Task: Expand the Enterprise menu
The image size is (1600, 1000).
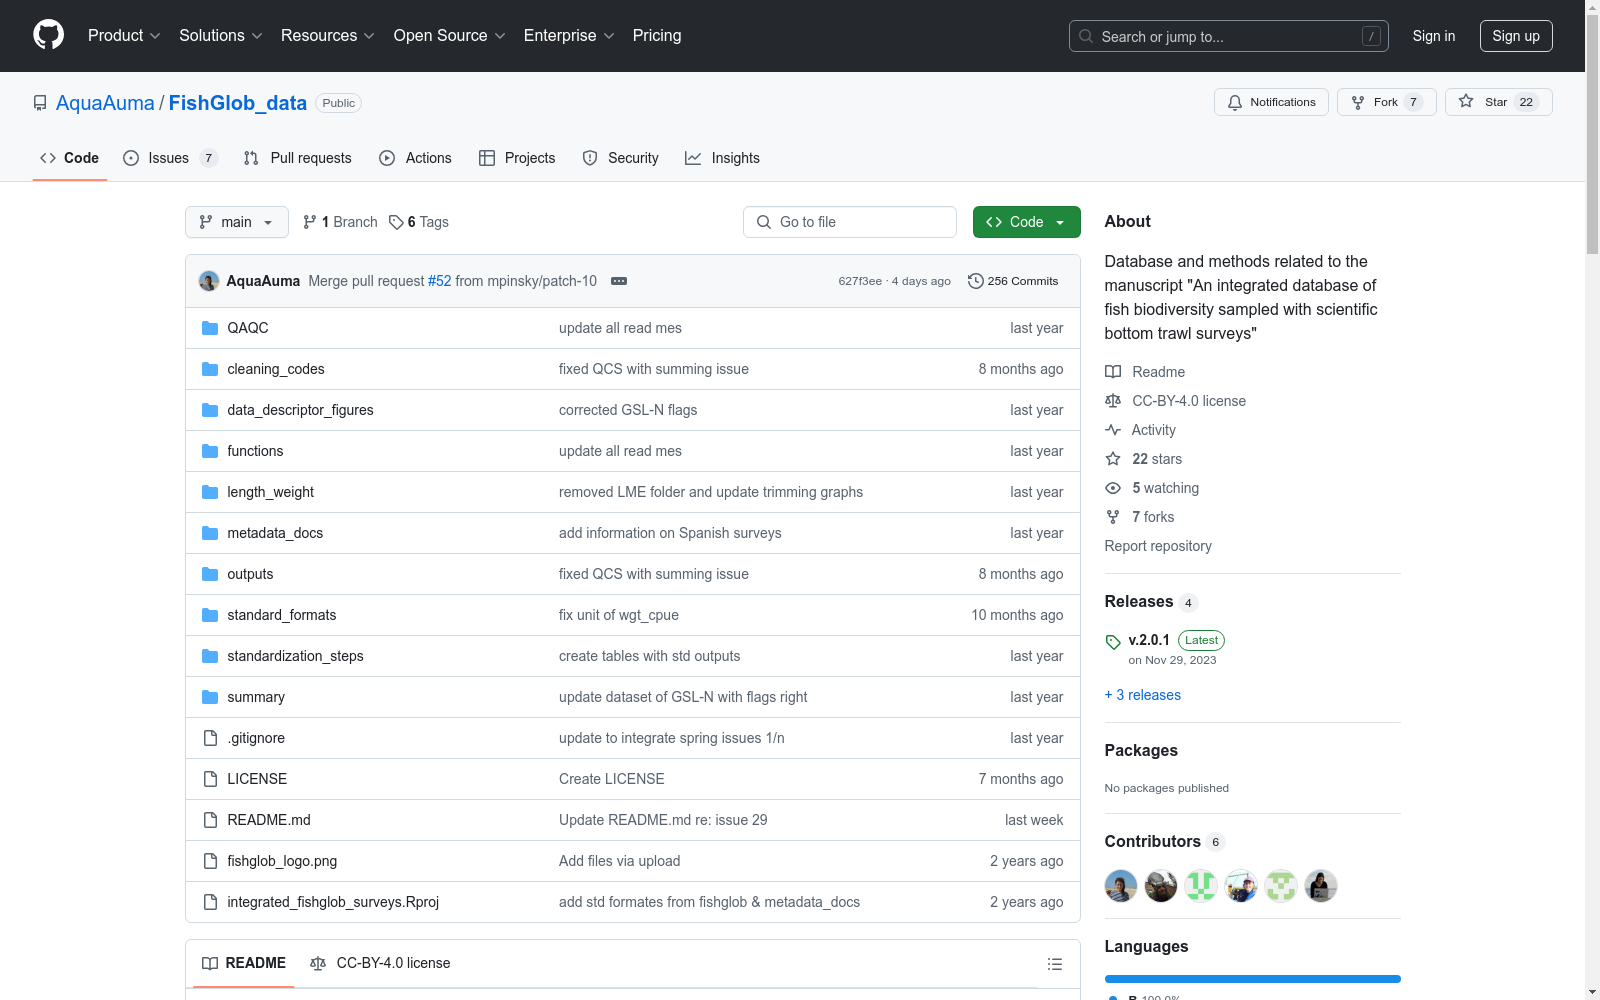Action: pyautogui.click(x=569, y=36)
